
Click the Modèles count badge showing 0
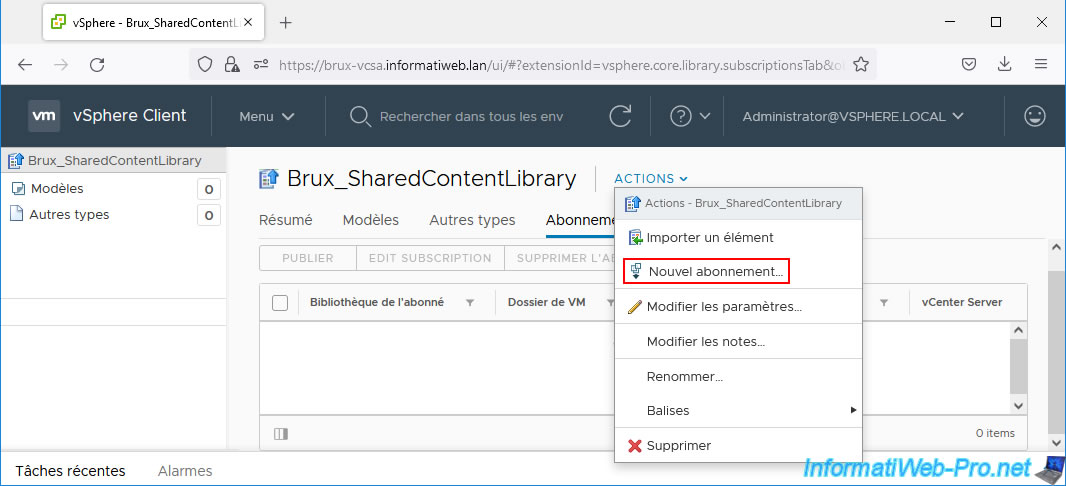coord(209,190)
